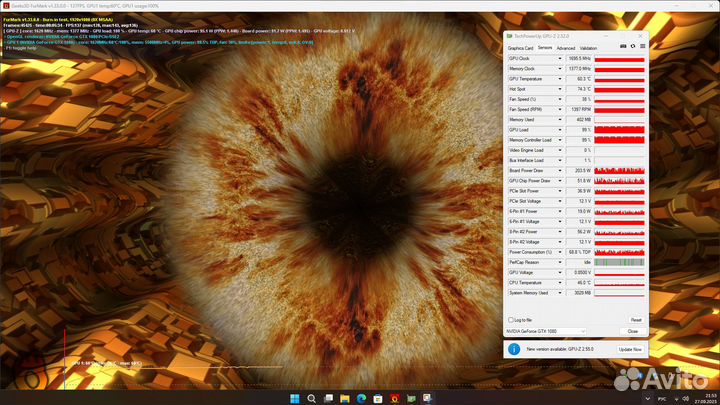The image size is (720, 405).
Task: Click the 'Hot Spot' temperature value field
Action: (x=579, y=89)
